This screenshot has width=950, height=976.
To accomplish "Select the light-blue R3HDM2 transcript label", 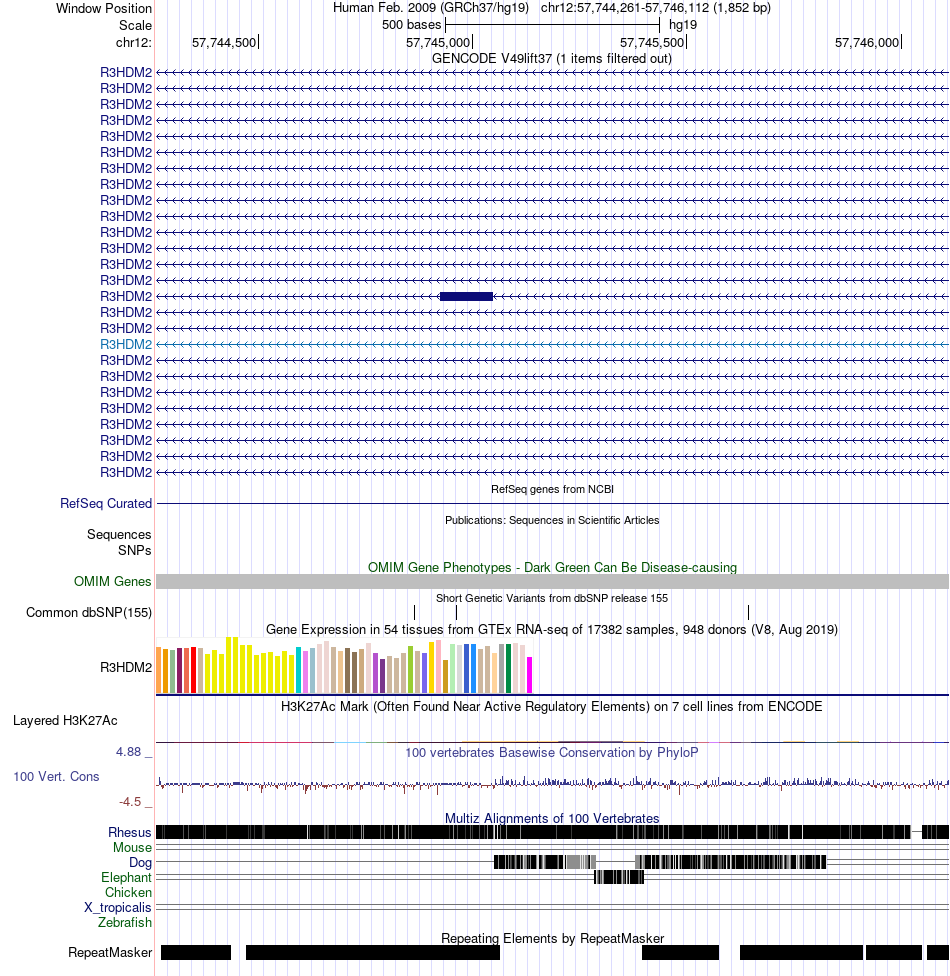I will pyautogui.click(x=126, y=344).
